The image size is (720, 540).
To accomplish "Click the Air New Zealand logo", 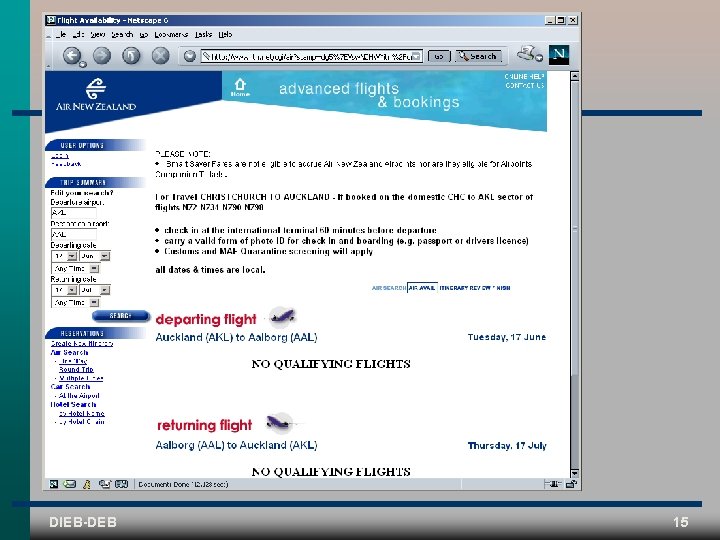I will (96, 94).
